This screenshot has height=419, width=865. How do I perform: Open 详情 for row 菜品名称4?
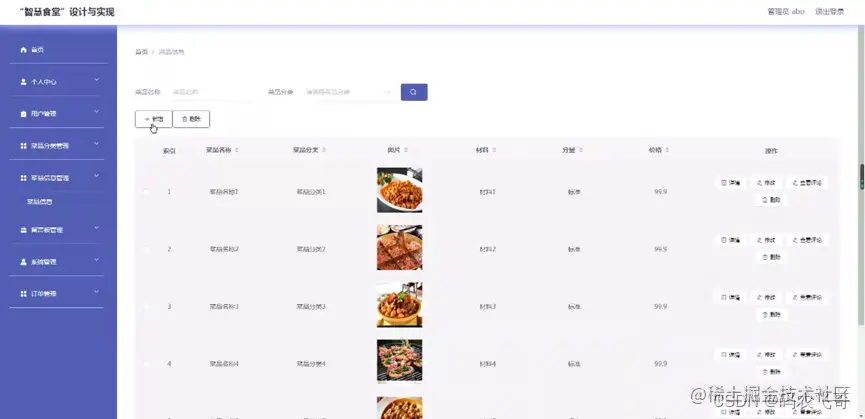click(730, 354)
